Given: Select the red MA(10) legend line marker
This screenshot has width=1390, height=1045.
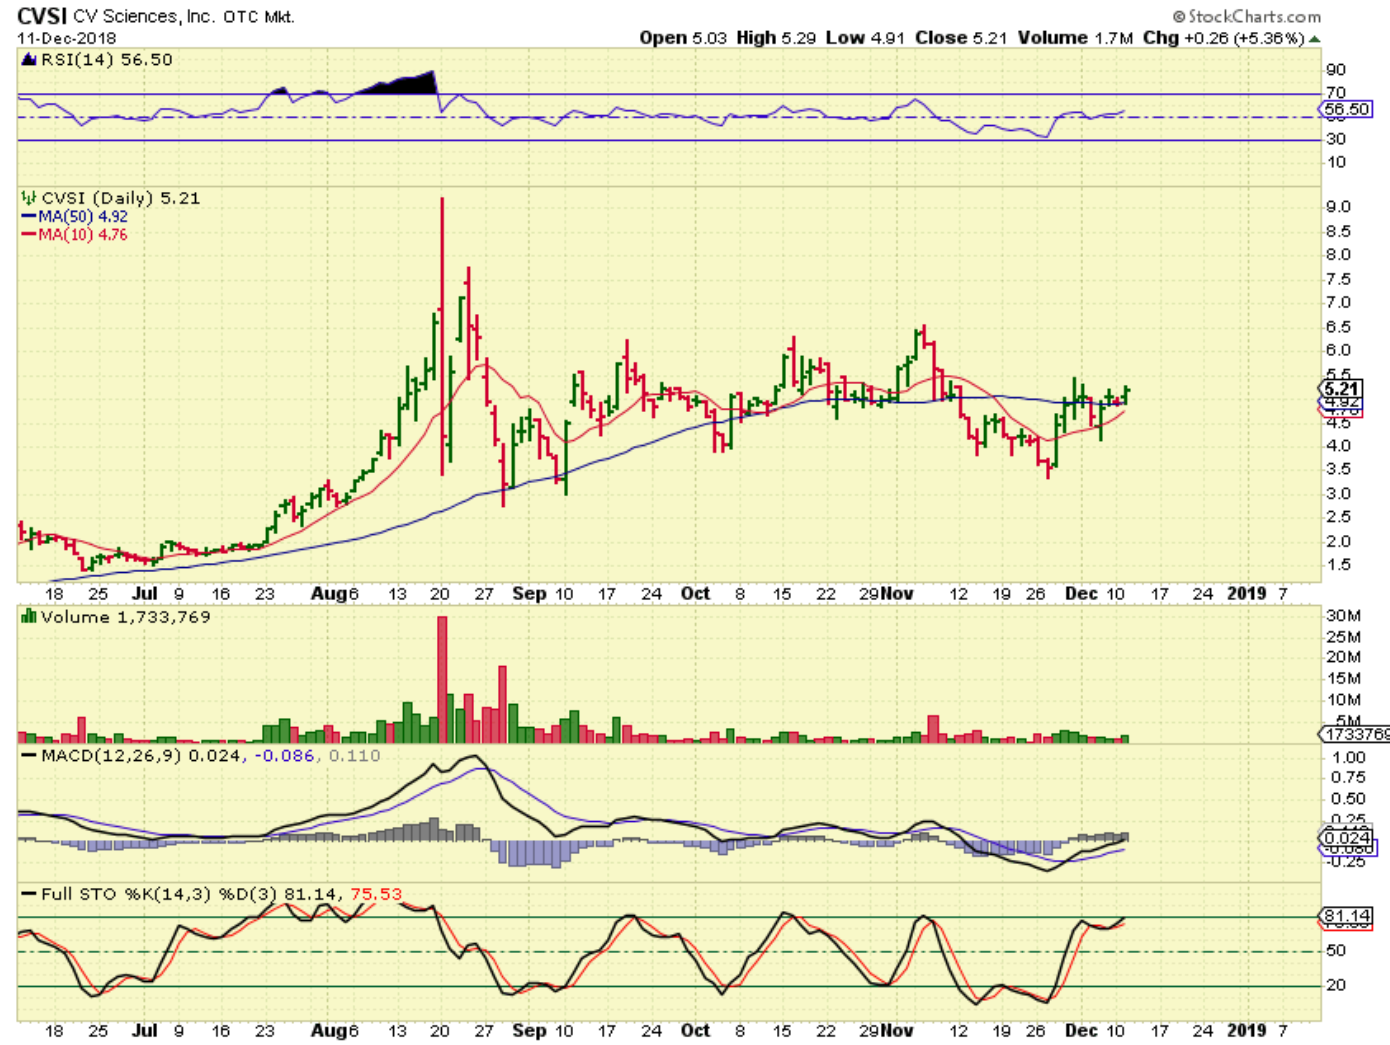Looking at the screenshot, I should [29, 234].
